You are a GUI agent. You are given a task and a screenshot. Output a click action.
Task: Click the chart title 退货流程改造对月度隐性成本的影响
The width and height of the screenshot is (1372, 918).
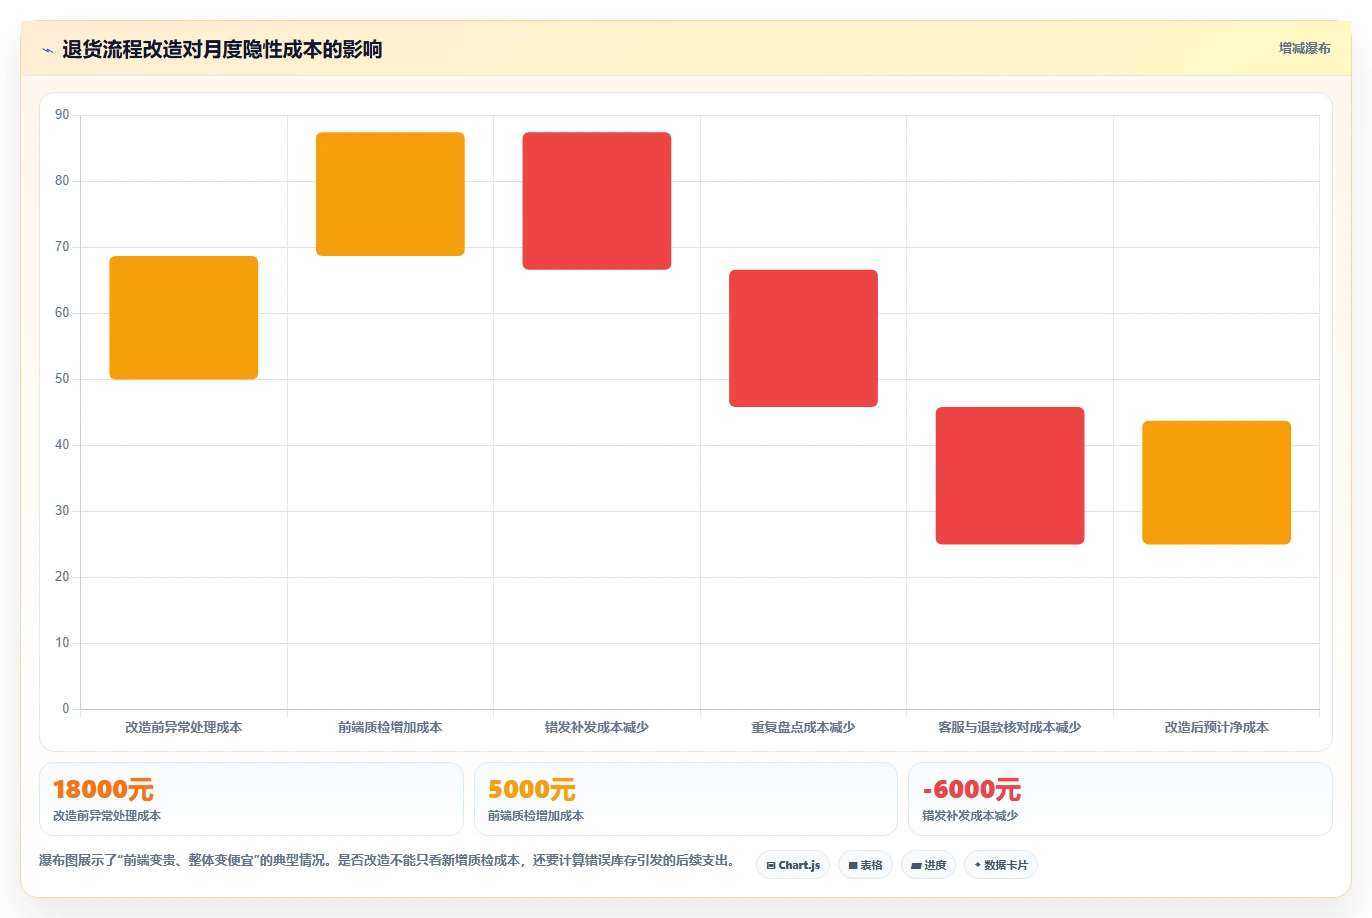[x=222, y=49]
